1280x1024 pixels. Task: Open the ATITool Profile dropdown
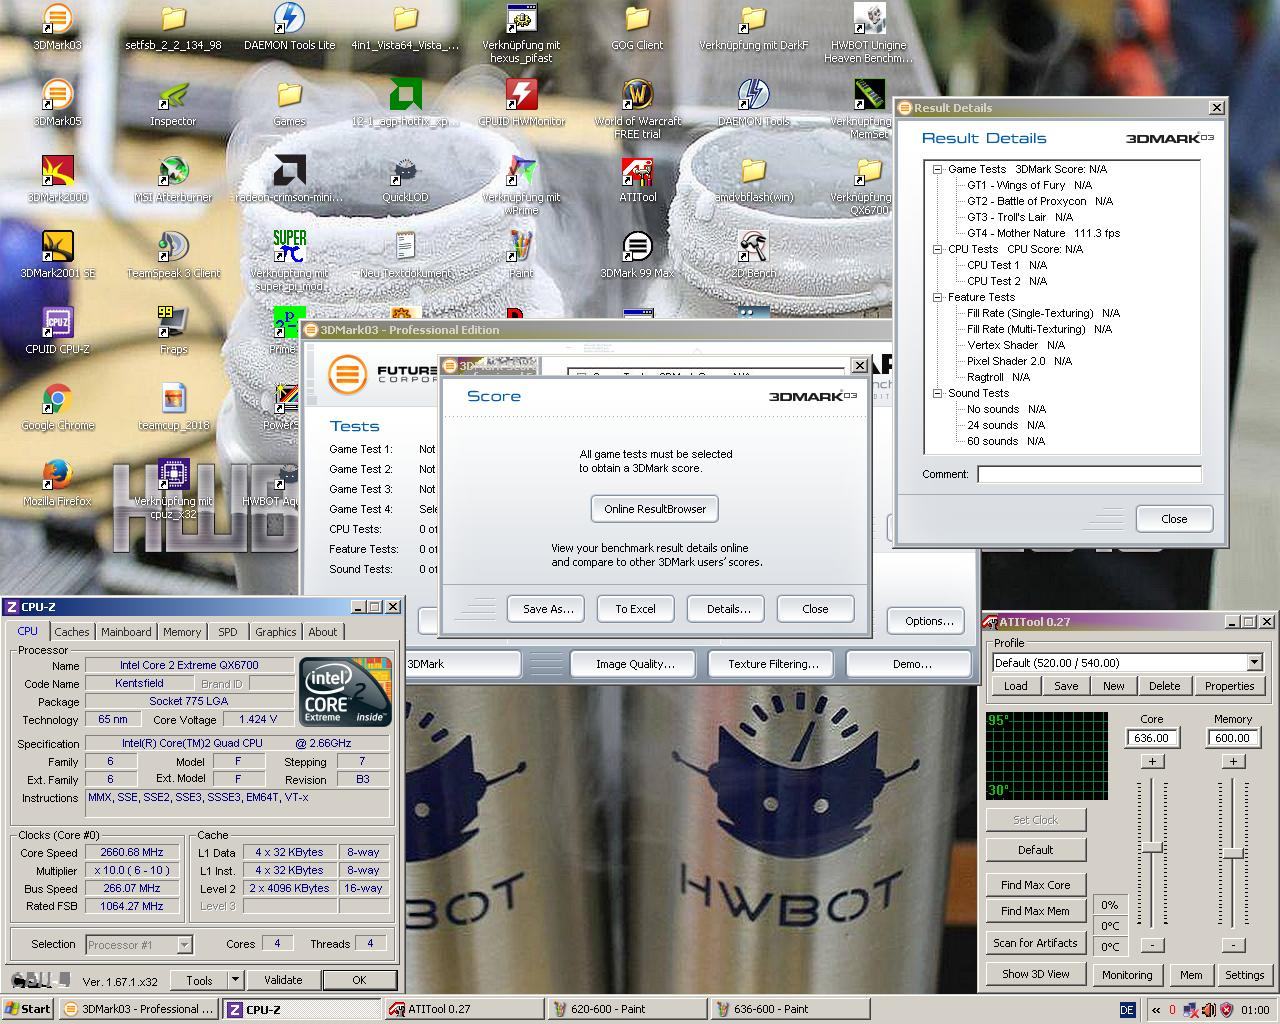(1254, 663)
